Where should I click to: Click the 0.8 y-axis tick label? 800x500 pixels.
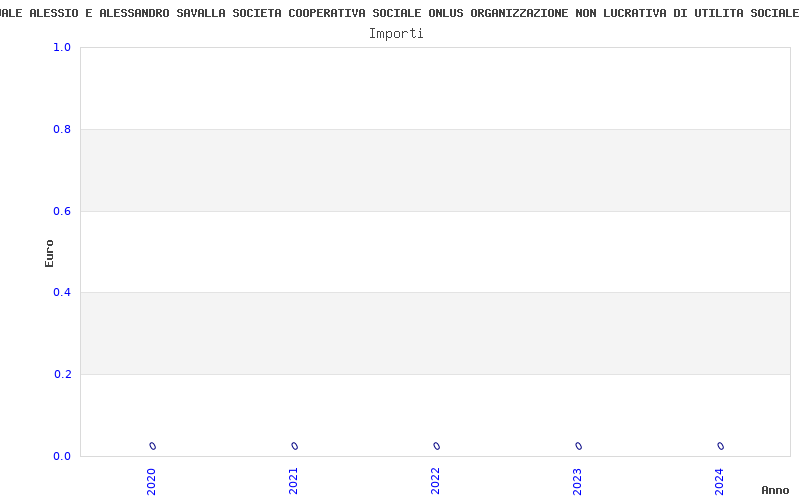62,130
